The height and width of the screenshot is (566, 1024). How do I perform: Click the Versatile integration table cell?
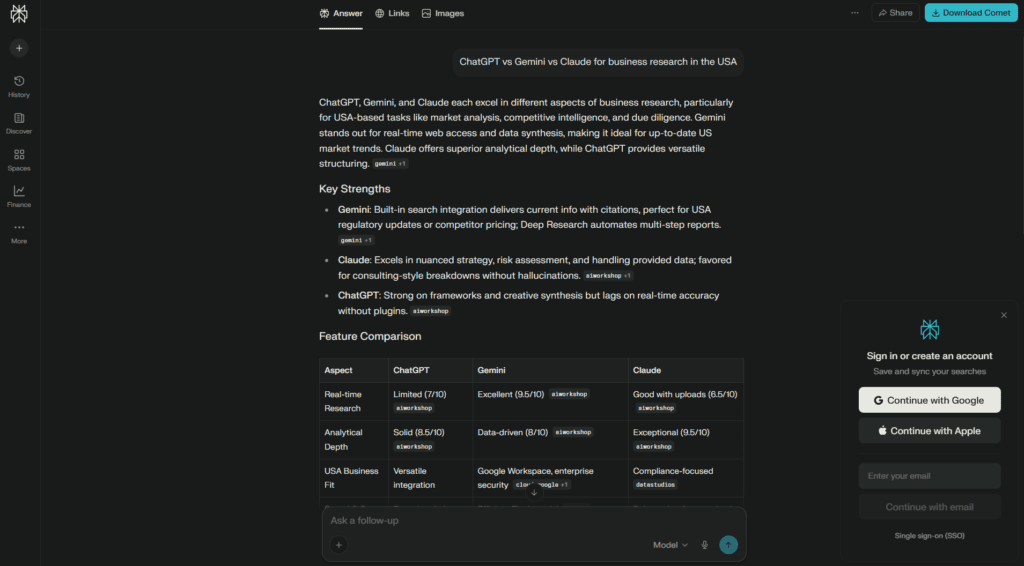tap(413, 478)
